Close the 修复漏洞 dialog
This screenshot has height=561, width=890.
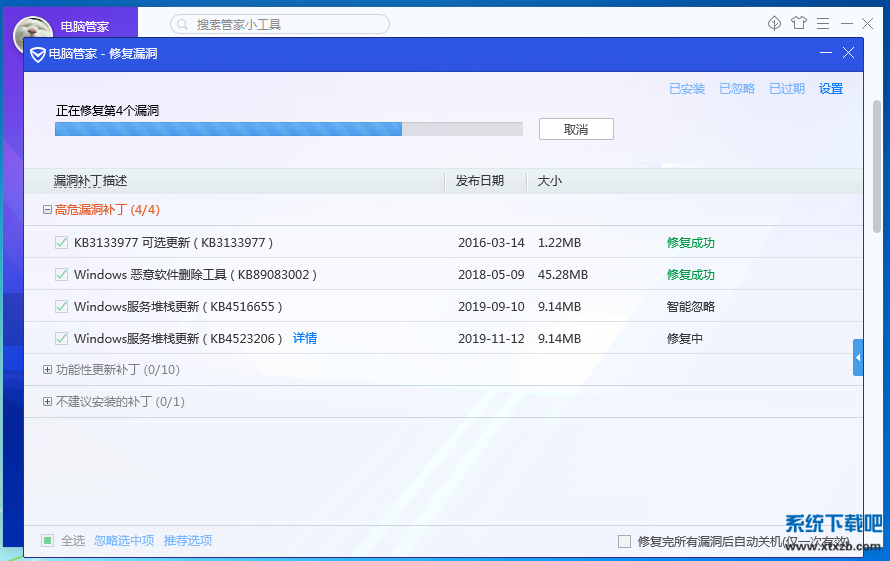pyautogui.click(x=849, y=53)
